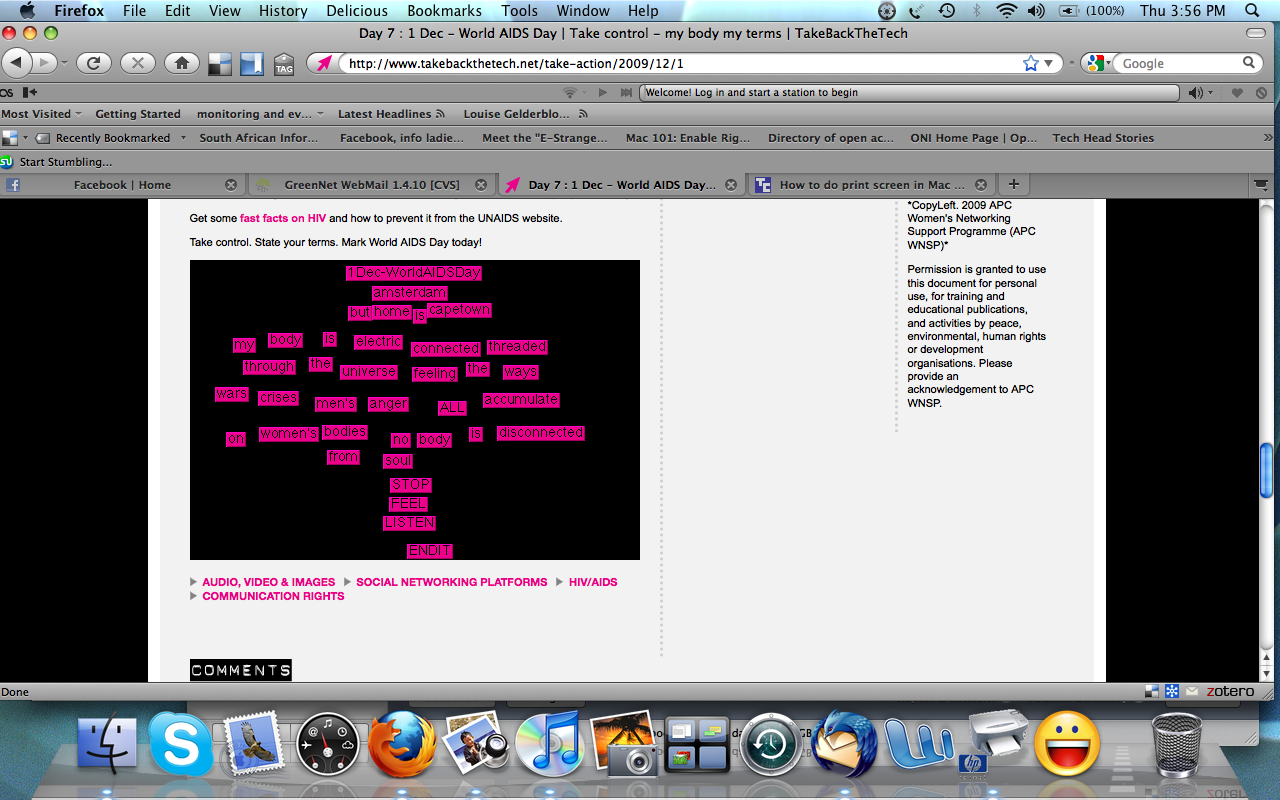
Task: Toggle the player's heart favorite icon
Action: click(x=1237, y=93)
